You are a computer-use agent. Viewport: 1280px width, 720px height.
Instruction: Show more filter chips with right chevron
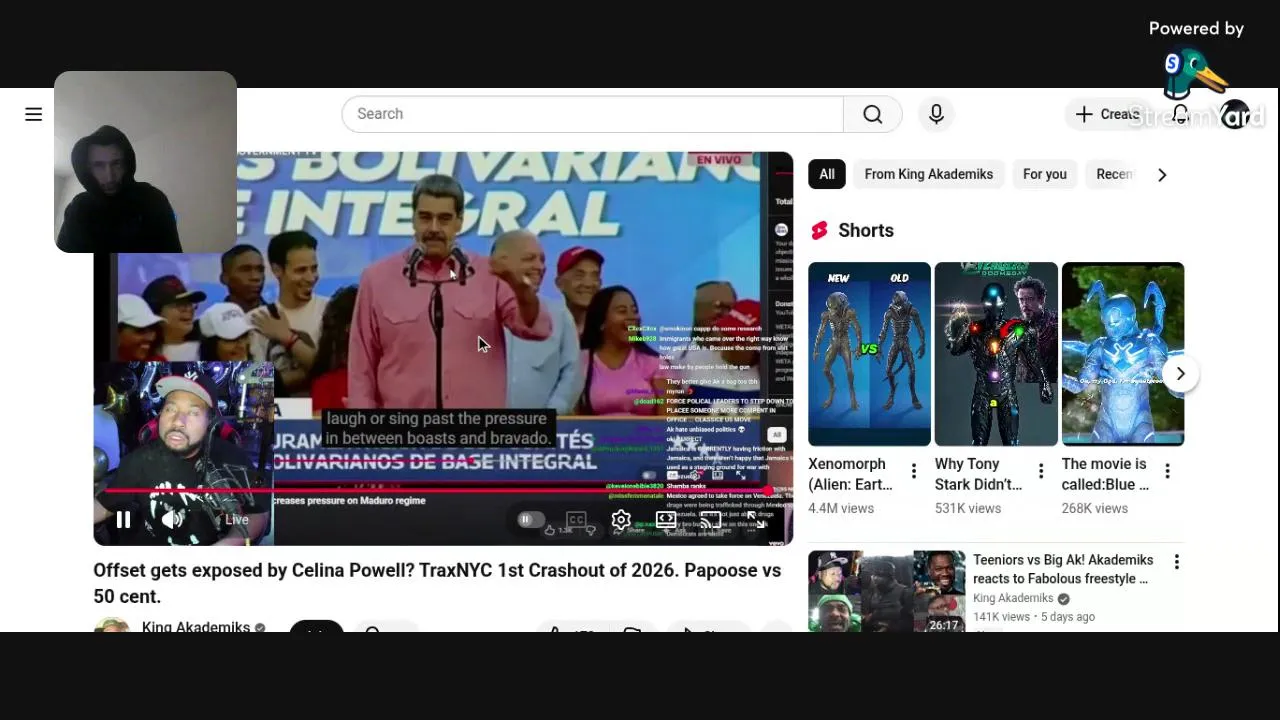click(1162, 175)
